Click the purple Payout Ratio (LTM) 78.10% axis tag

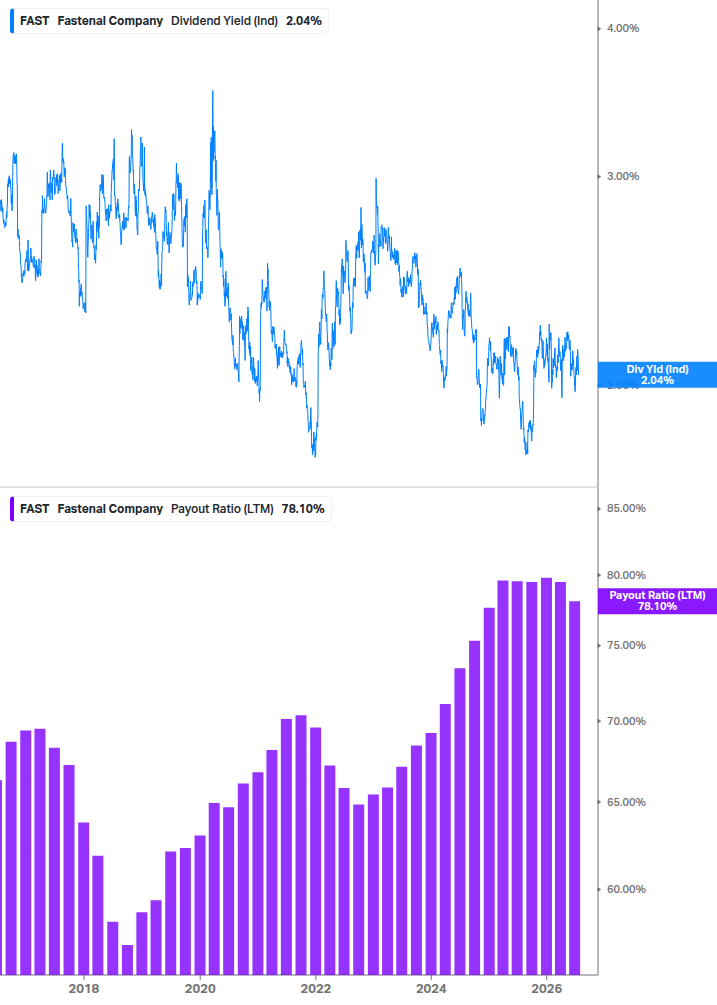tap(657, 601)
